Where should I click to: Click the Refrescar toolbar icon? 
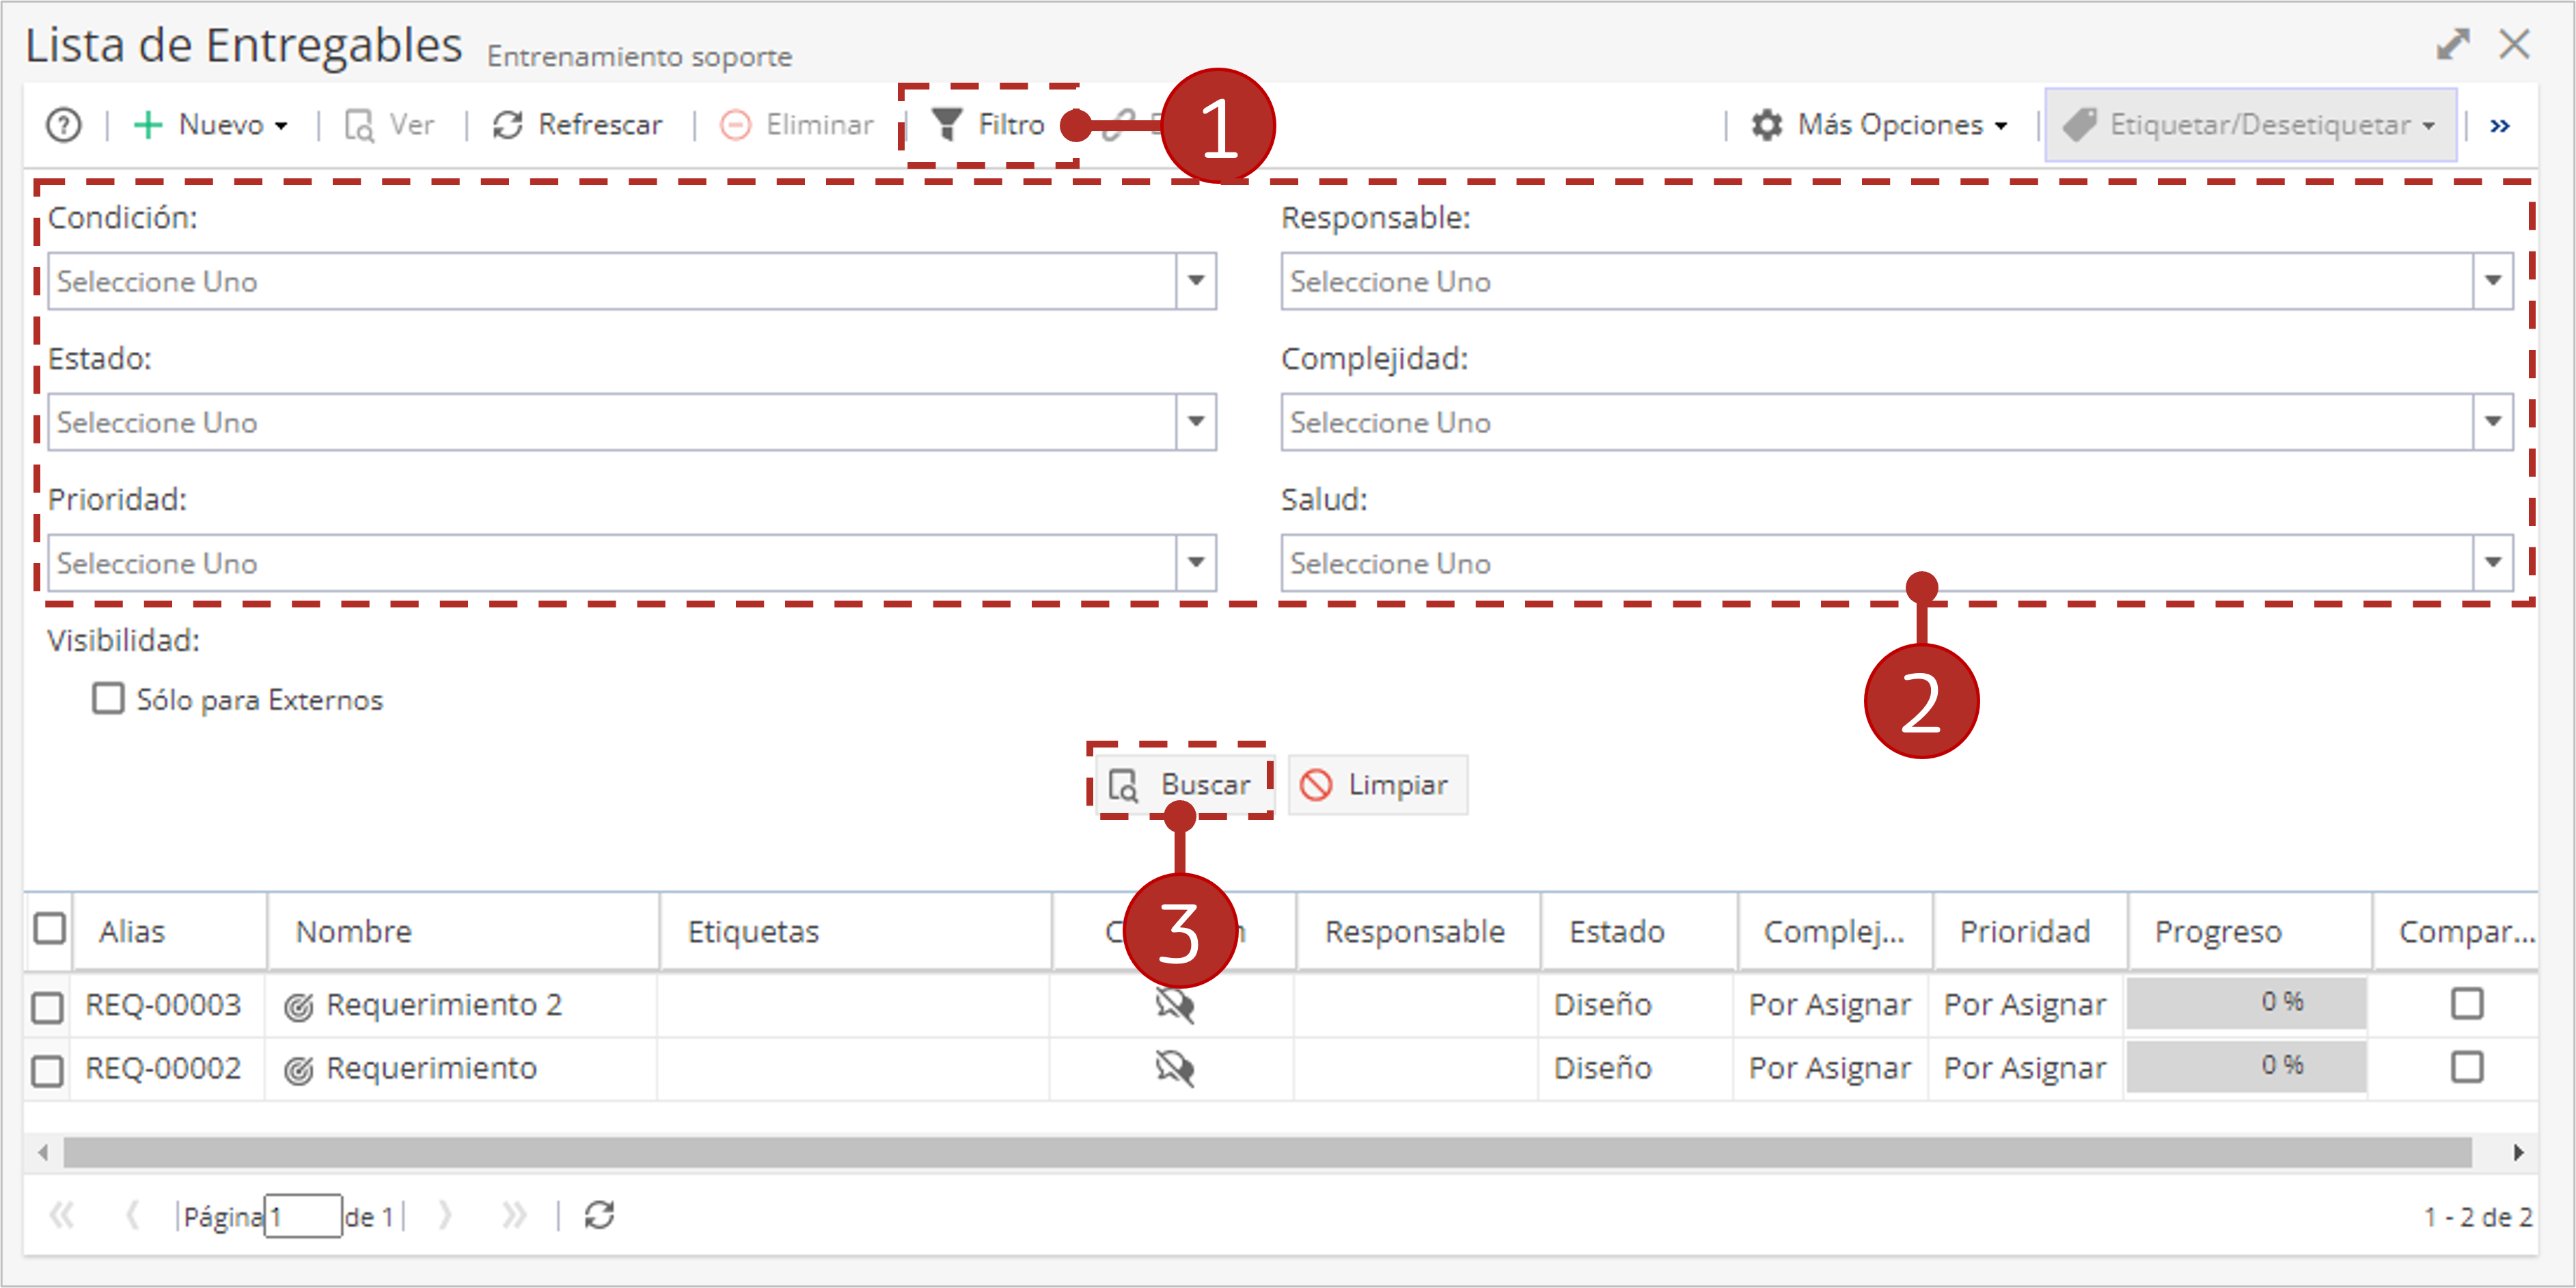[x=508, y=125]
